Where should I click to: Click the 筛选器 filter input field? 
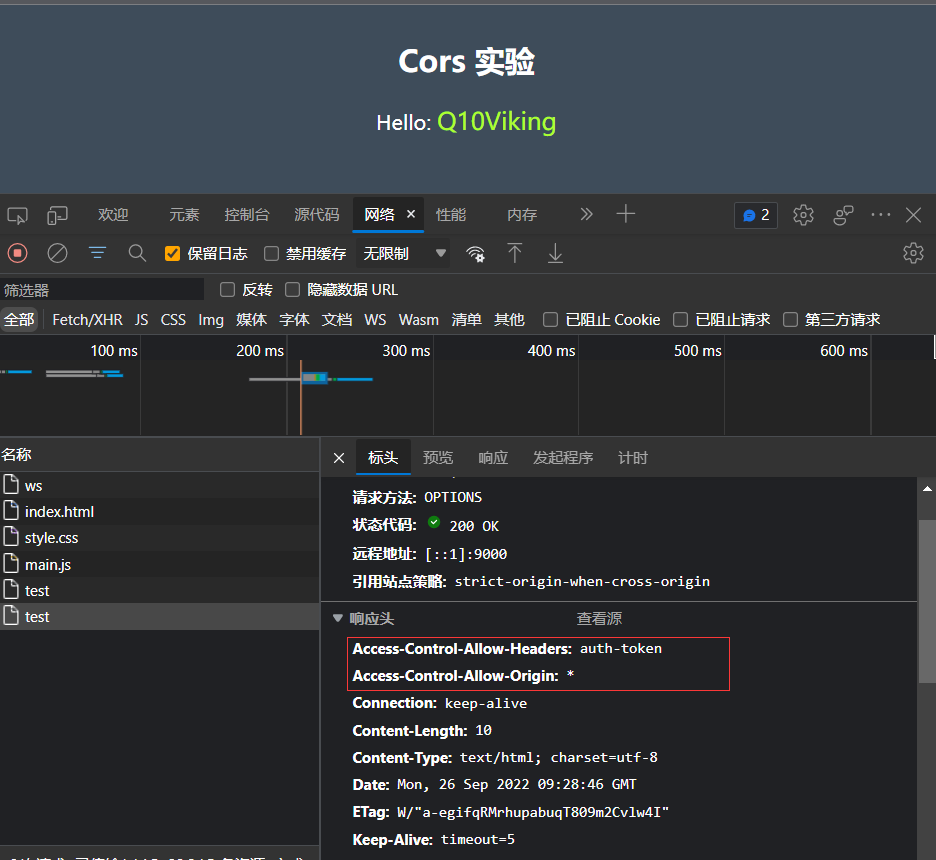[100, 290]
